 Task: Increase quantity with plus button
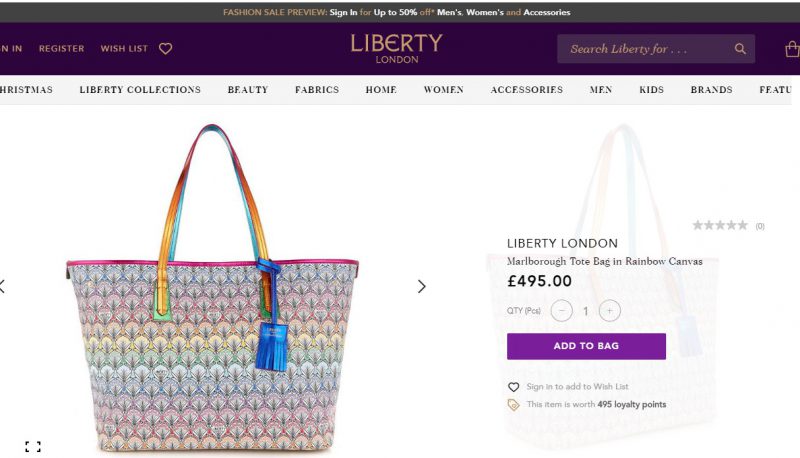point(610,311)
